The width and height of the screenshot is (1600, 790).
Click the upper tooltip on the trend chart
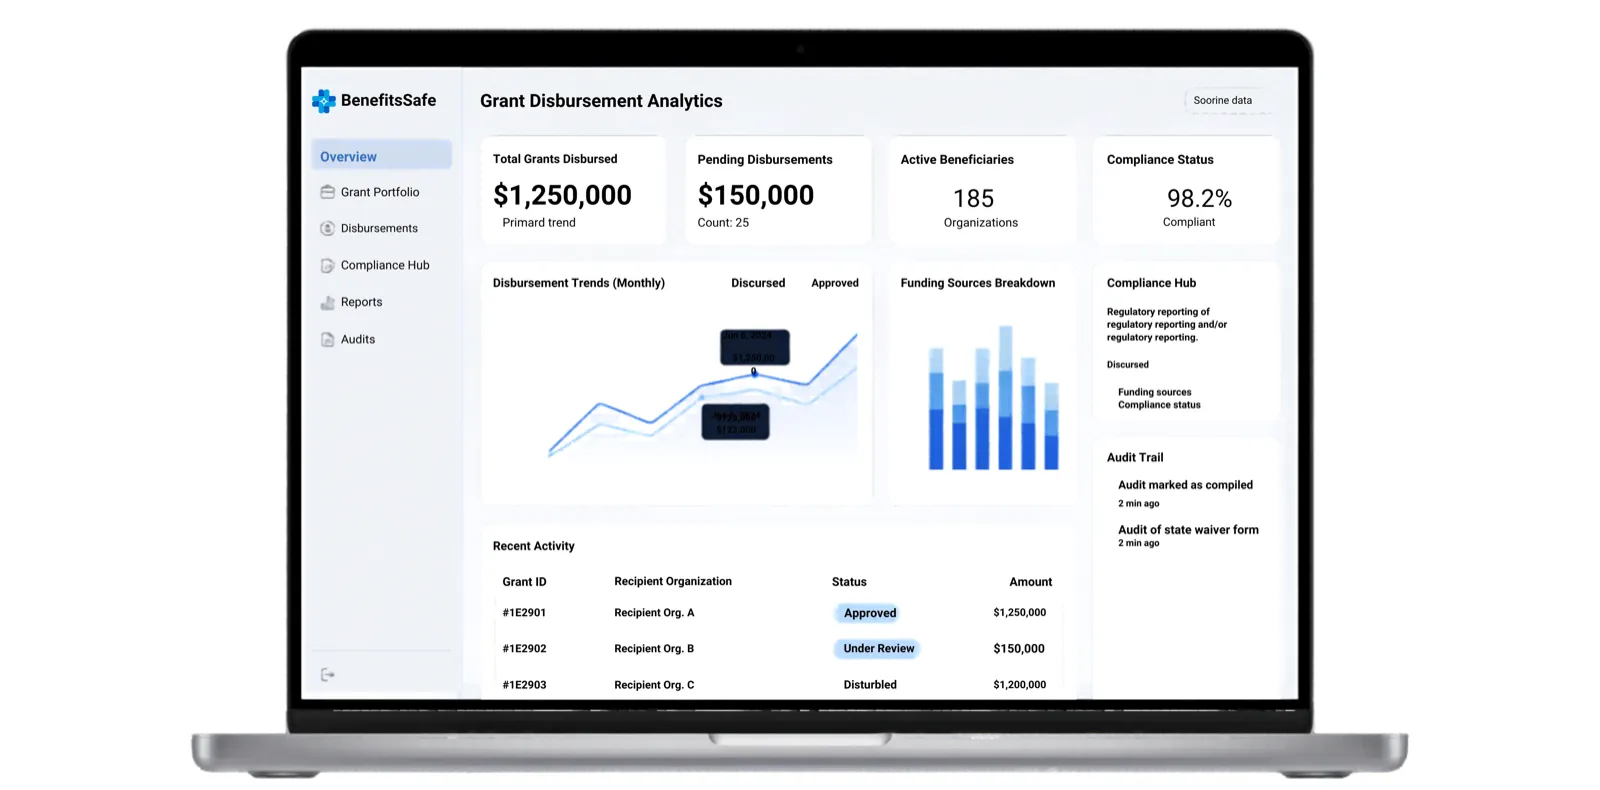click(x=755, y=347)
